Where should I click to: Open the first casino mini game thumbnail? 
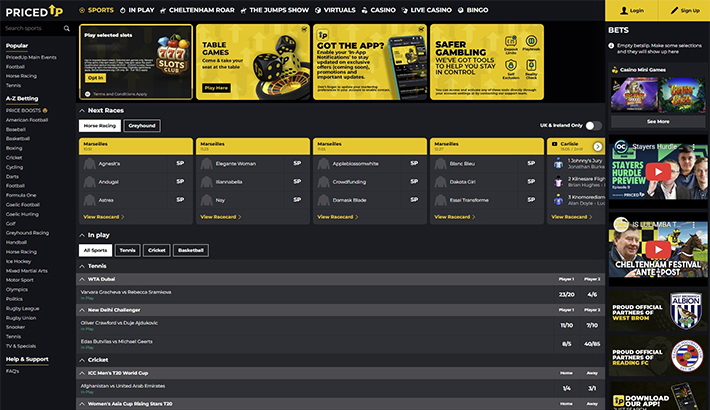coord(634,95)
